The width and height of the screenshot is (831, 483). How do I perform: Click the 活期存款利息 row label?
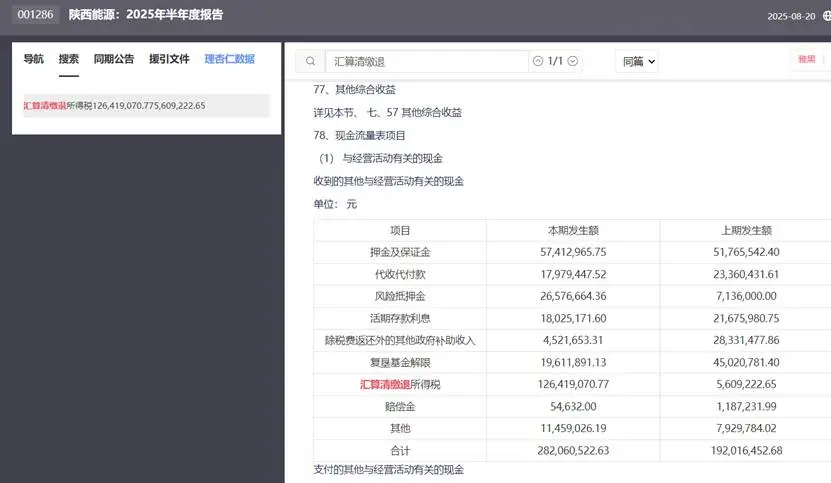(x=400, y=319)
